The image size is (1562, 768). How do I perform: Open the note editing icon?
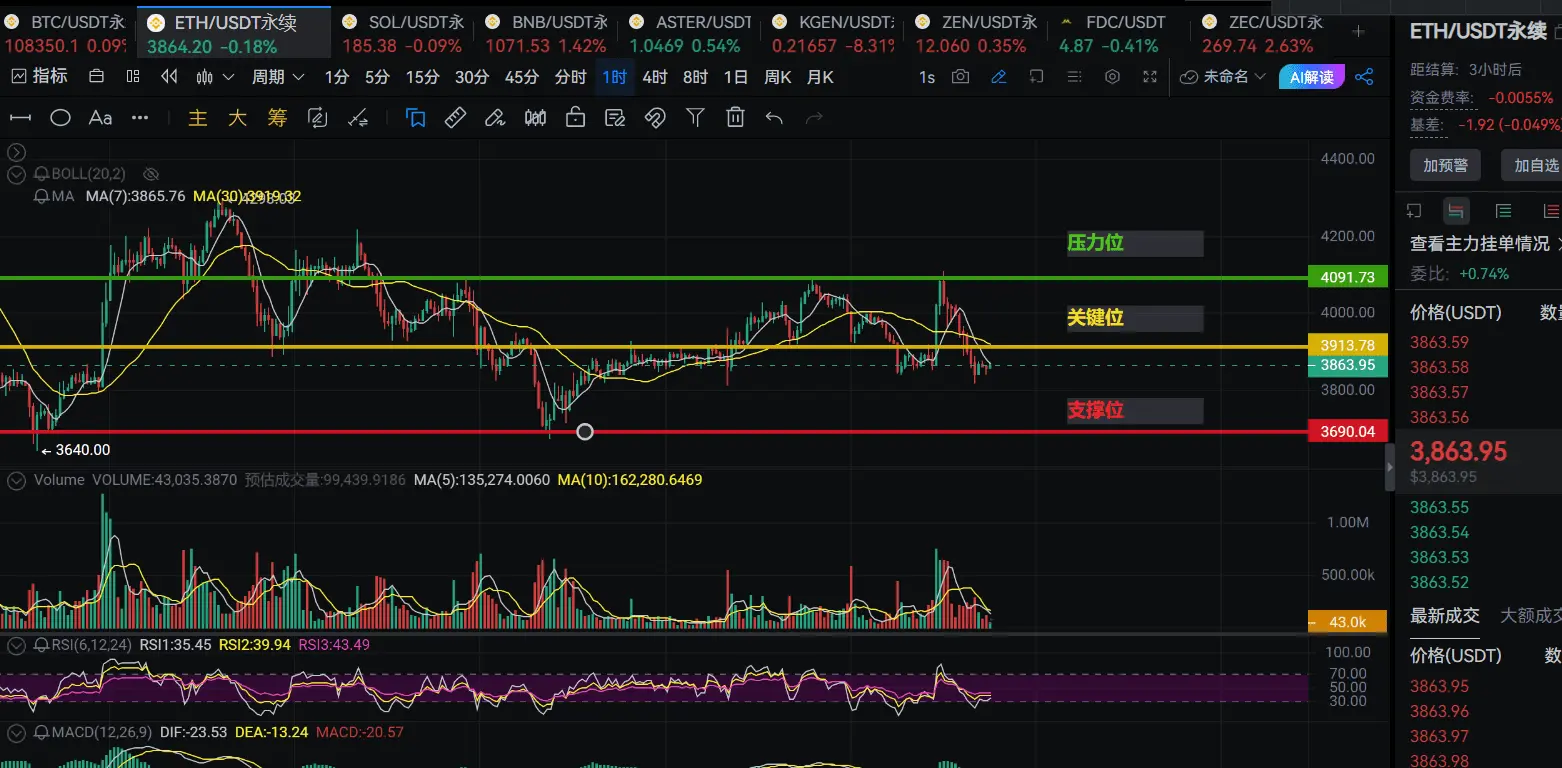pyautogui.click(x=615, y=118)
